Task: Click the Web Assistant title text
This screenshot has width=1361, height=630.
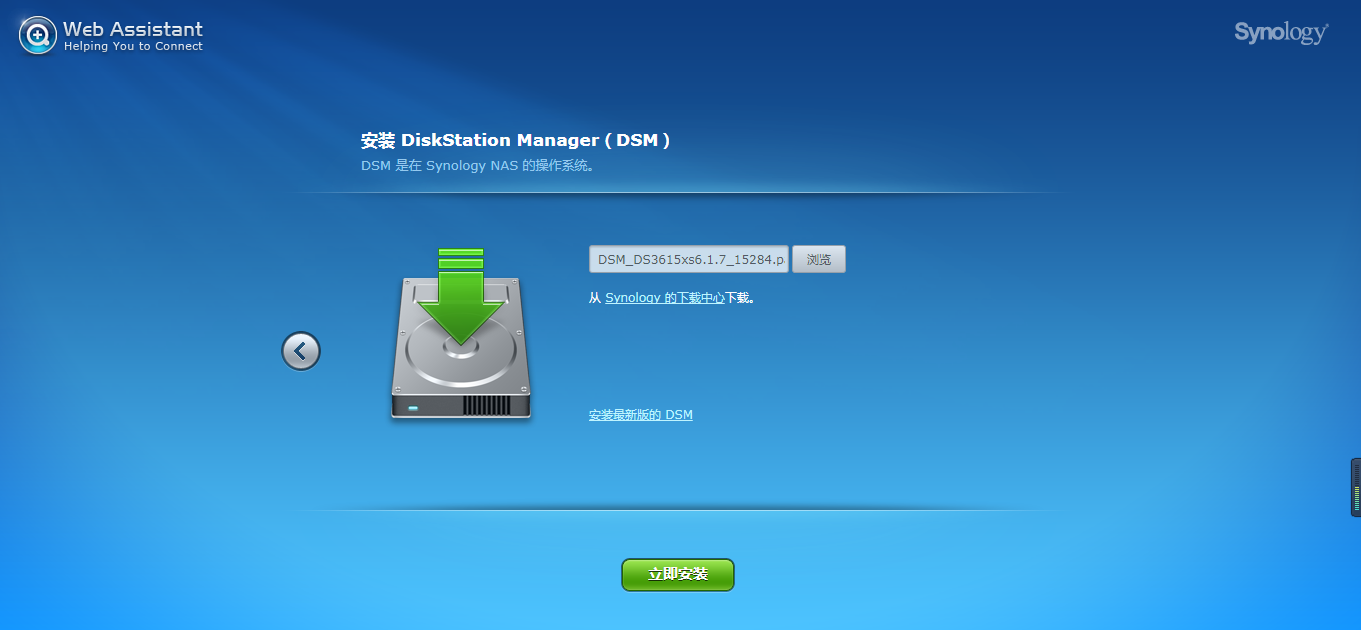Action: [133, 29]
